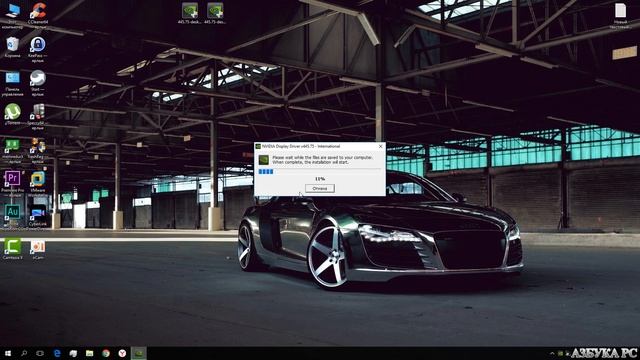
Task: Launch Yandex Browser from the taskbar
Action: [122, 353]
